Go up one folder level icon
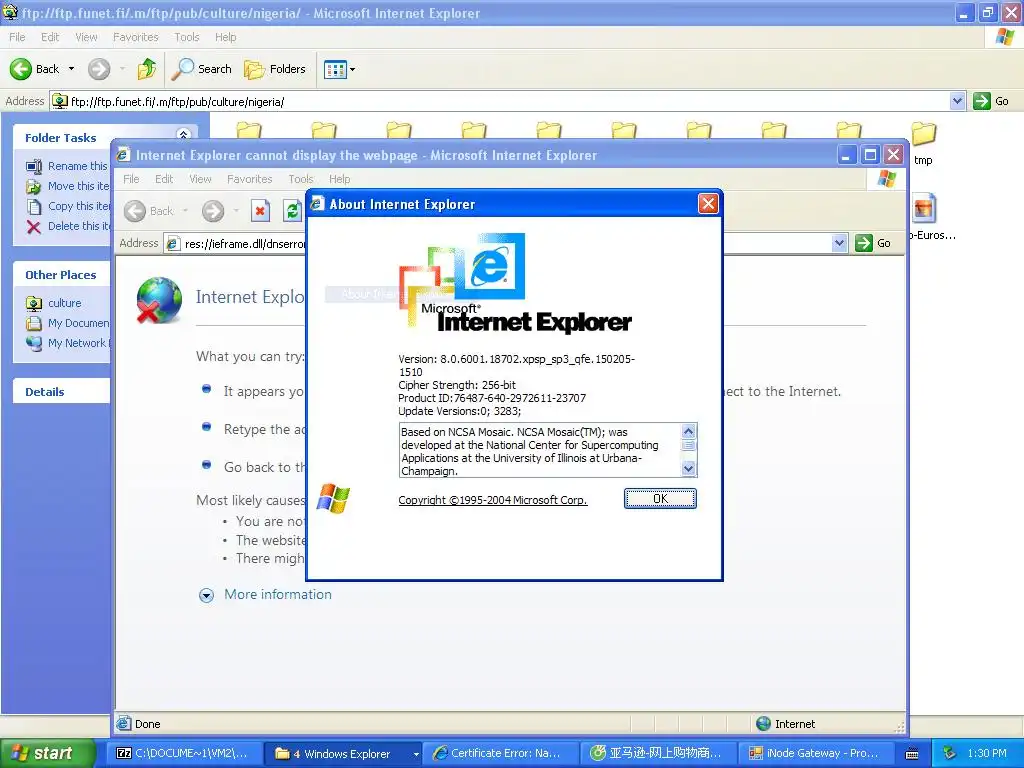Image resolution: width=1024 pixels, height=768 pixels. coord(147,69)
